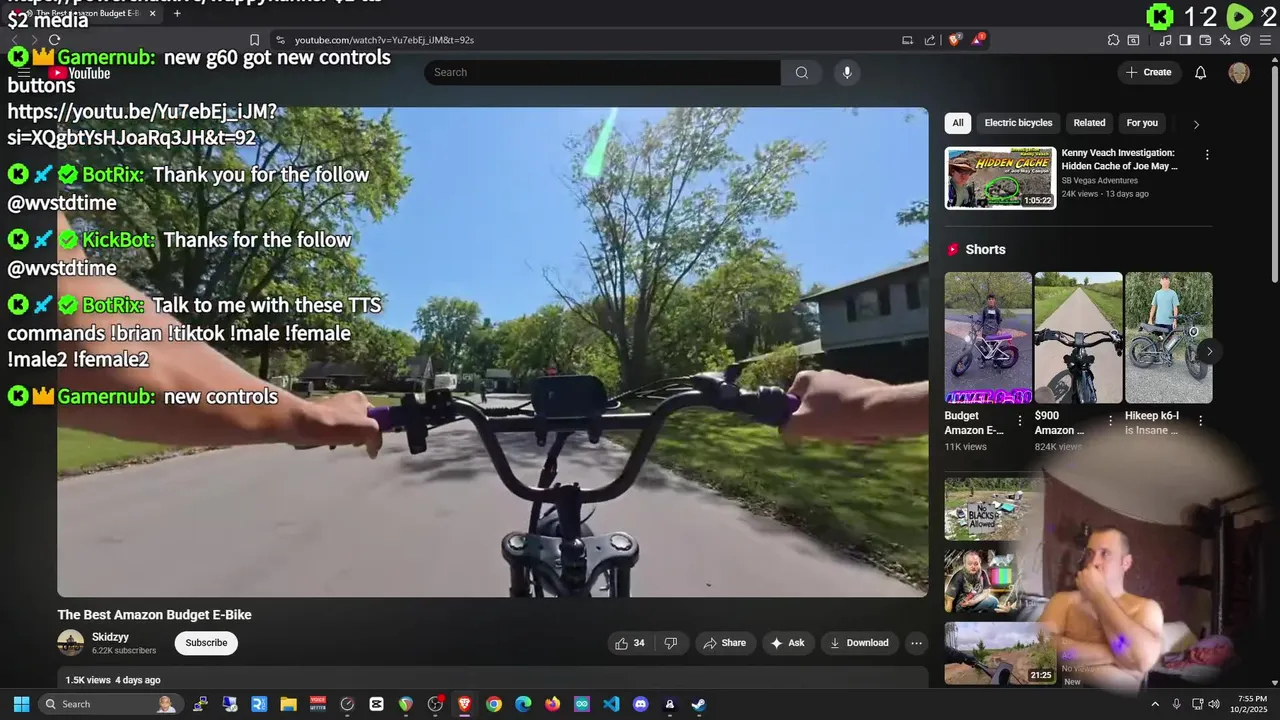Open Discord from the taskbar

[641, 704]
